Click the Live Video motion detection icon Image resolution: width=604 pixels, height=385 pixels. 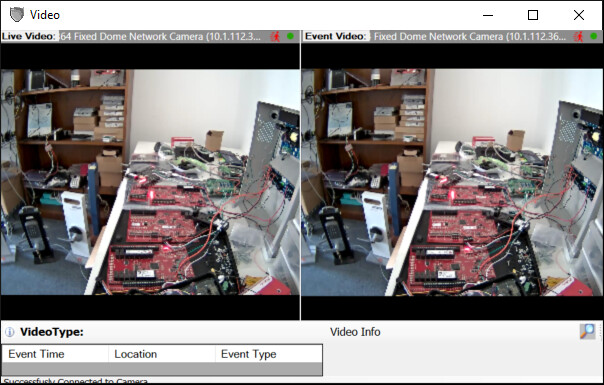[x=275, y=37]
